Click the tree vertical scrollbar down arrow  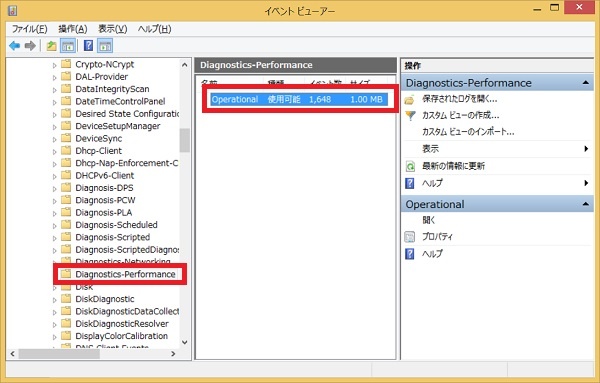184,342
